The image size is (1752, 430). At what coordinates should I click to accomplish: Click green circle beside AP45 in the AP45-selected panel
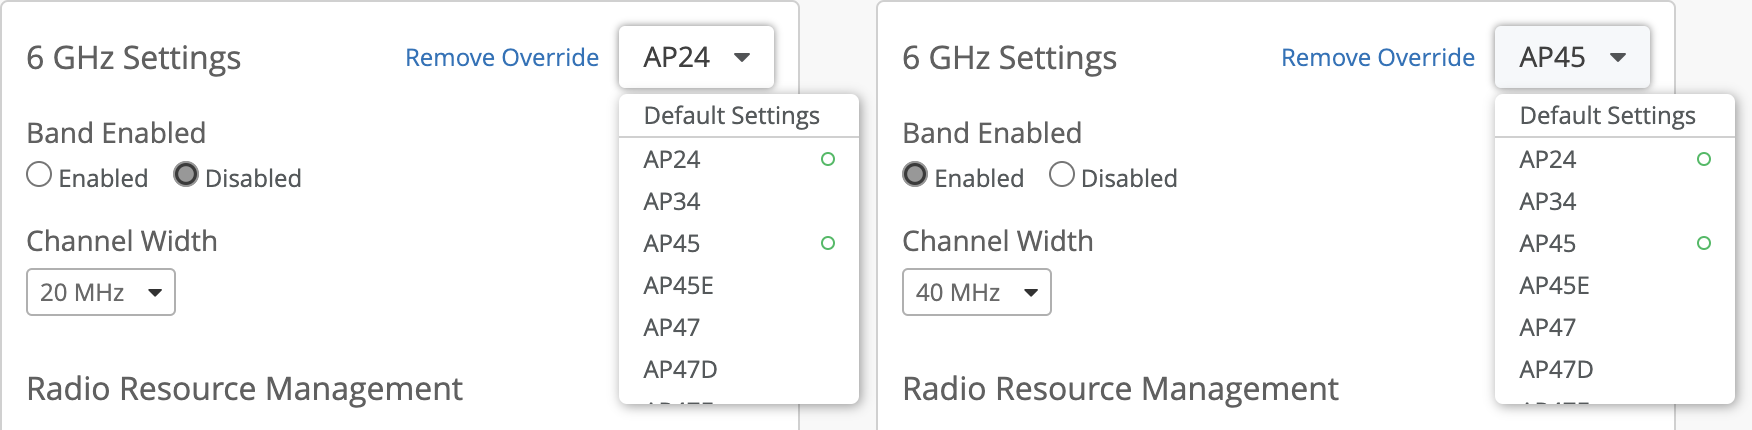coord(1704,243)
